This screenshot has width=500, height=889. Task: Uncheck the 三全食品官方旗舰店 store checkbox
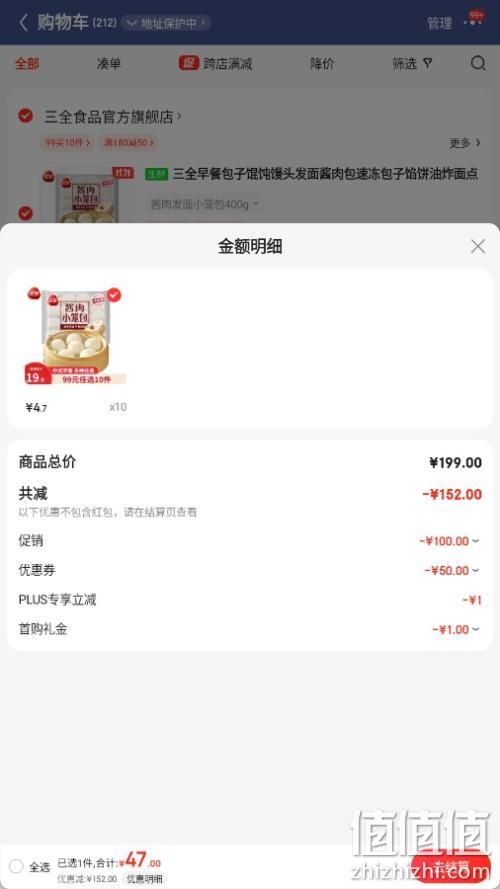click(x=26, y=116)
